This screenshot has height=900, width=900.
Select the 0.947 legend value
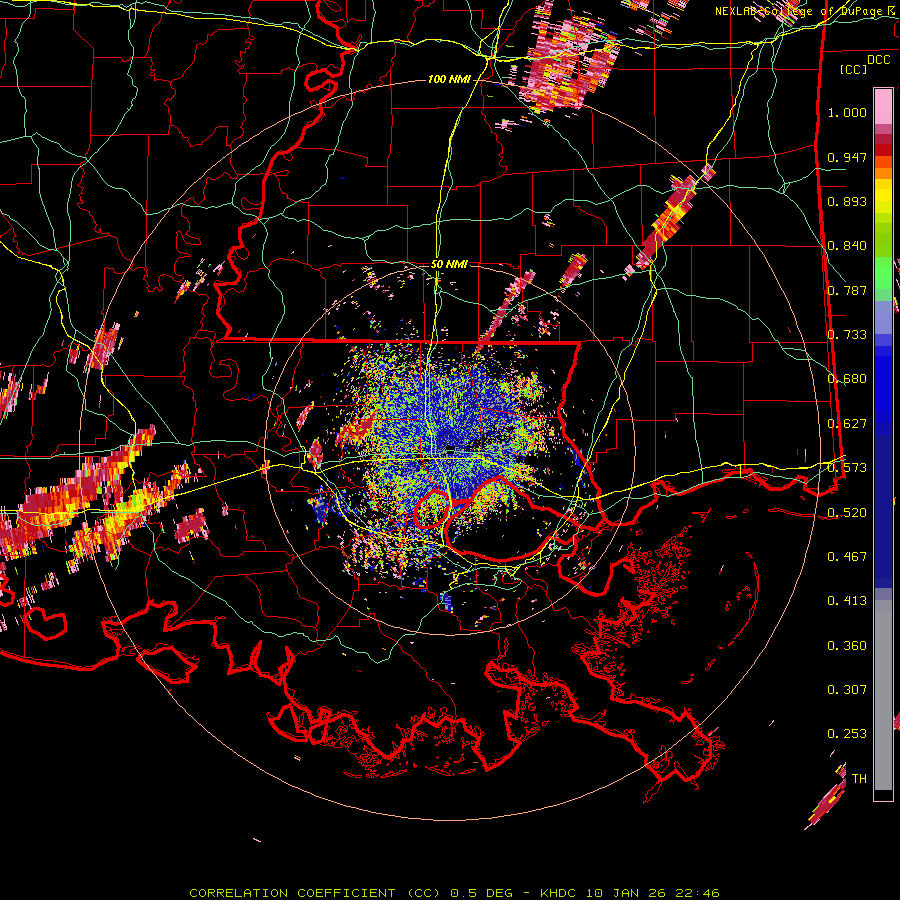847,157
